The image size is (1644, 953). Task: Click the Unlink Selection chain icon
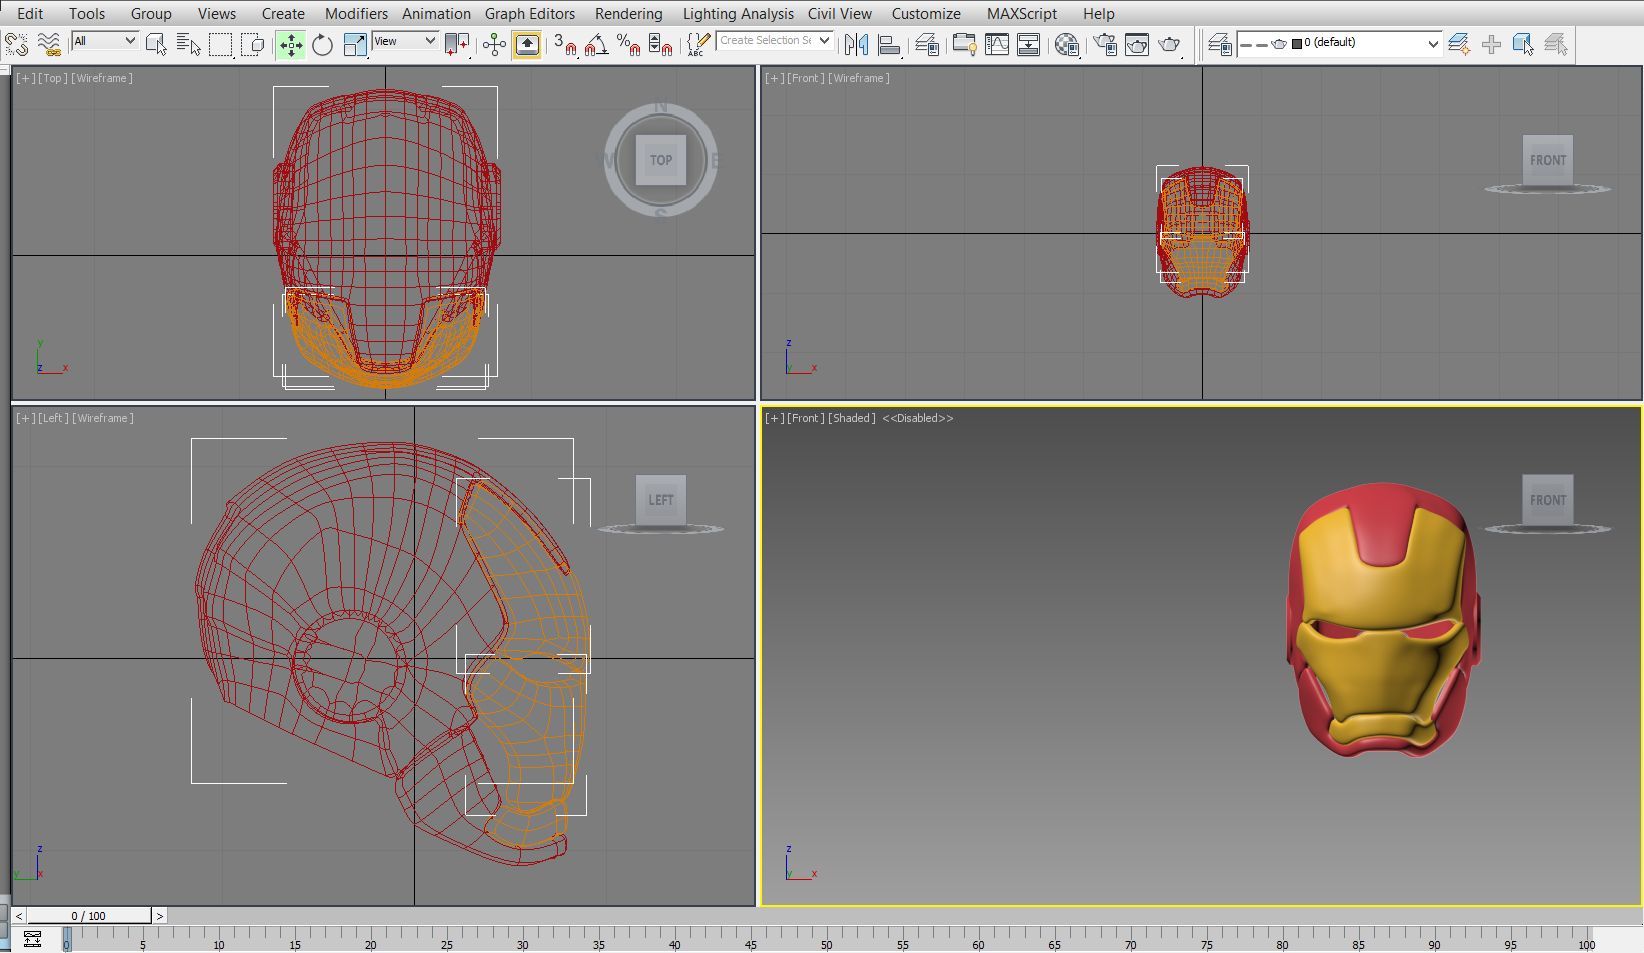(17, 44)
